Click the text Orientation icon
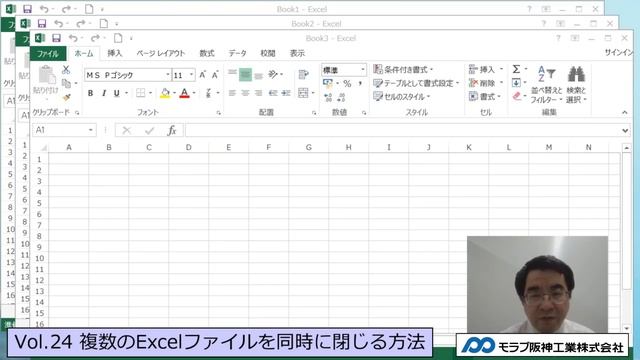 tap(273, 74)
